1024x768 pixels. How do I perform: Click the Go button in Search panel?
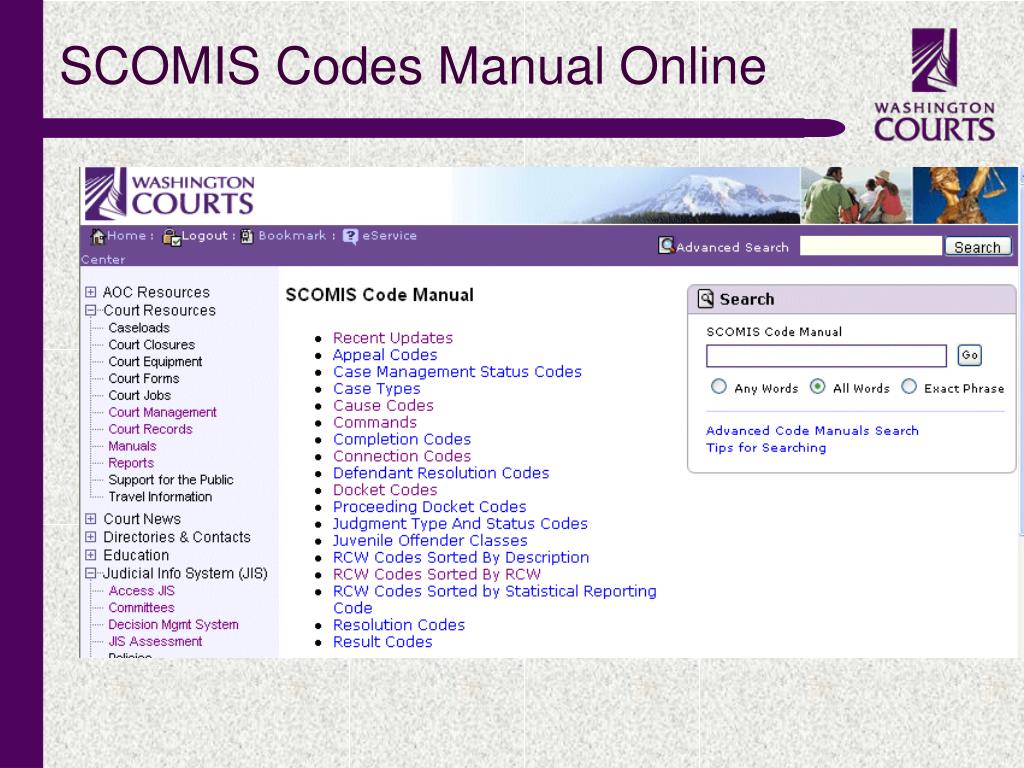(x=970, y=355)
